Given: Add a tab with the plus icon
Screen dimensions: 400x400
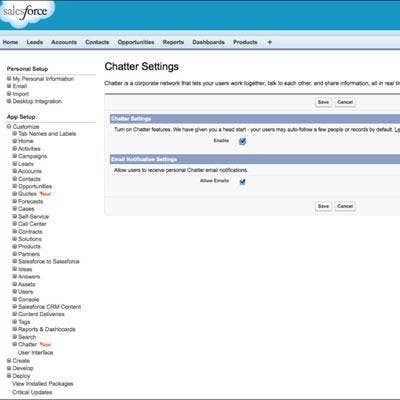Looking at the screenshot, I should tap(270, 42).
